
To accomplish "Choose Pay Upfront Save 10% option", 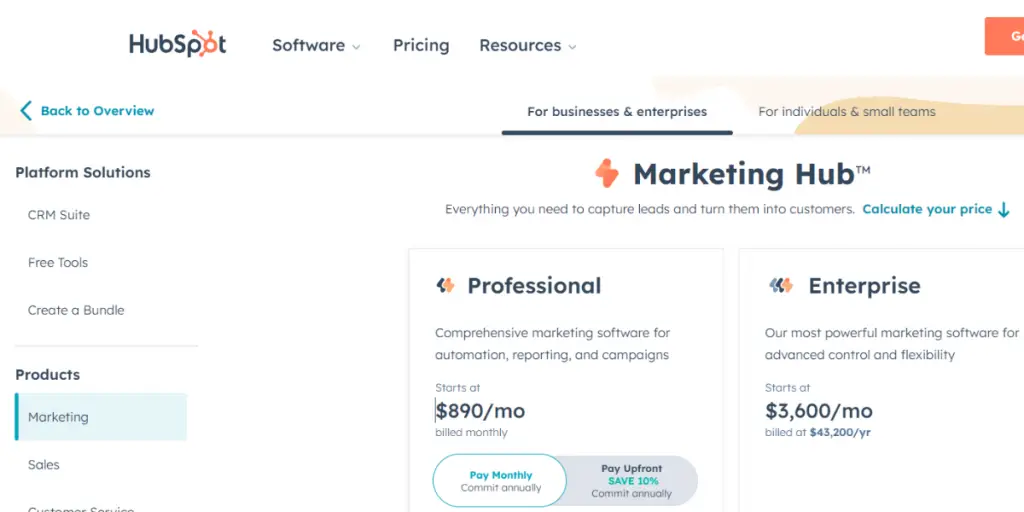I will point(632,481).
